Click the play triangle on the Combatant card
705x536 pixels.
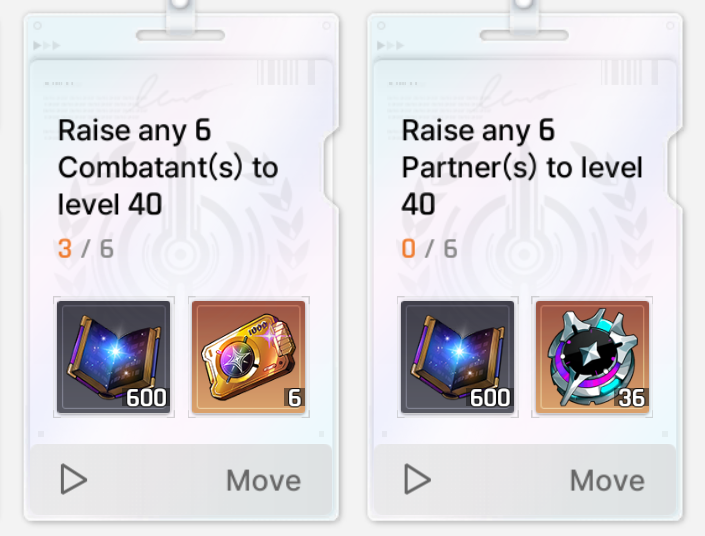(x=74, y=479)
